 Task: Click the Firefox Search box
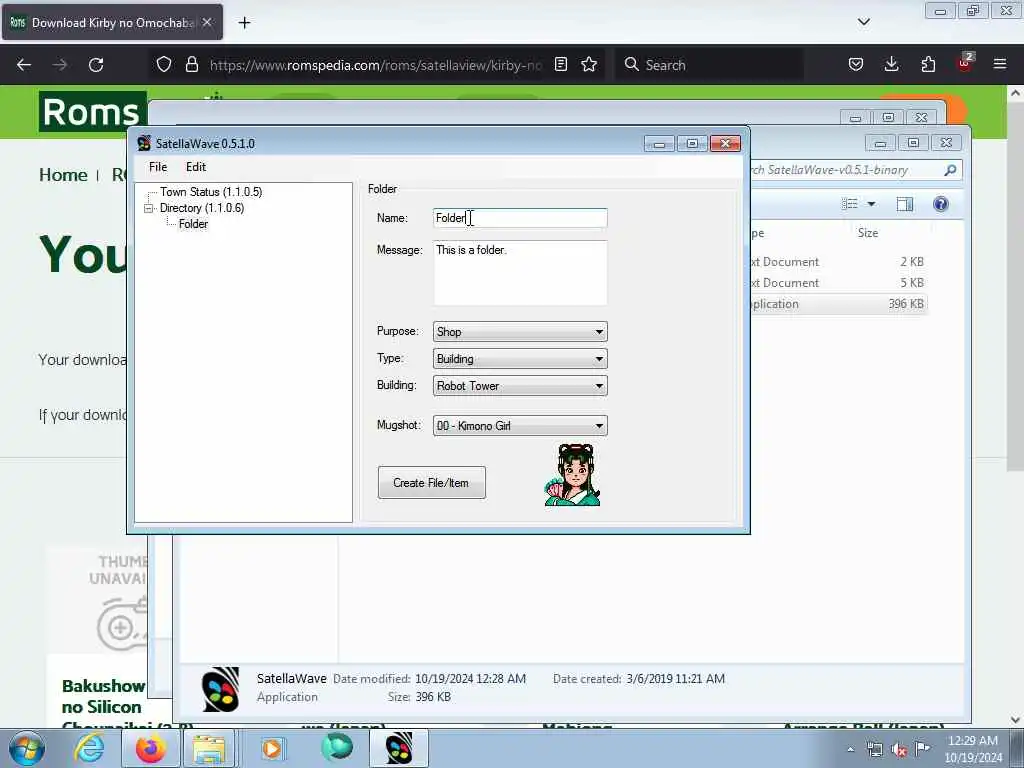click(x=709, y=65)
